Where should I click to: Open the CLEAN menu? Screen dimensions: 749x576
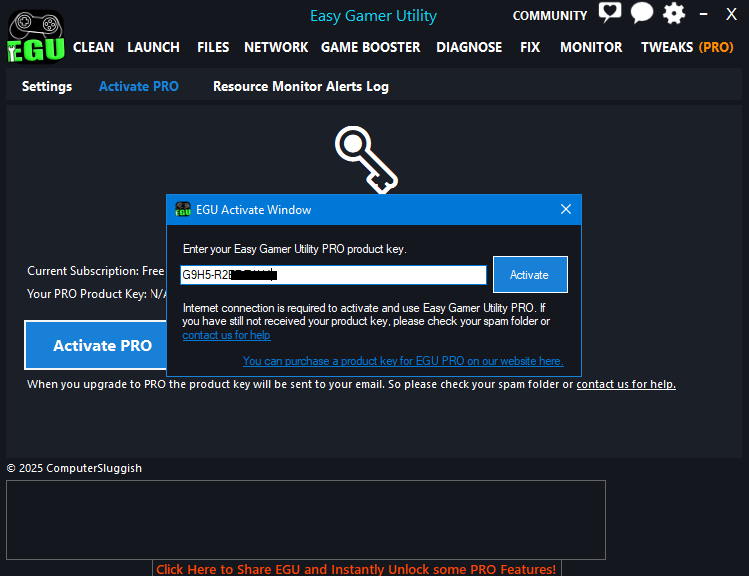93,47
